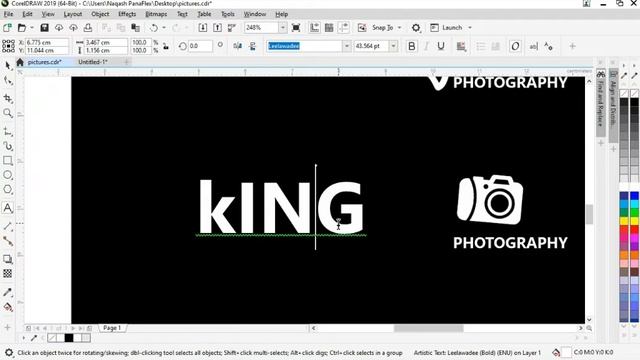This screenshot has height=360, width=640.
Task: Open the Undo history dropdown arrow
Action: [x=164, y=28]
